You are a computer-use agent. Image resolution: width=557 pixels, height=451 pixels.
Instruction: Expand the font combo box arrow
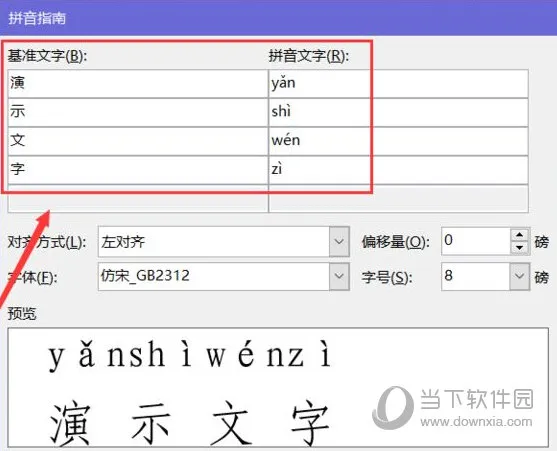(x=339, y=276)
